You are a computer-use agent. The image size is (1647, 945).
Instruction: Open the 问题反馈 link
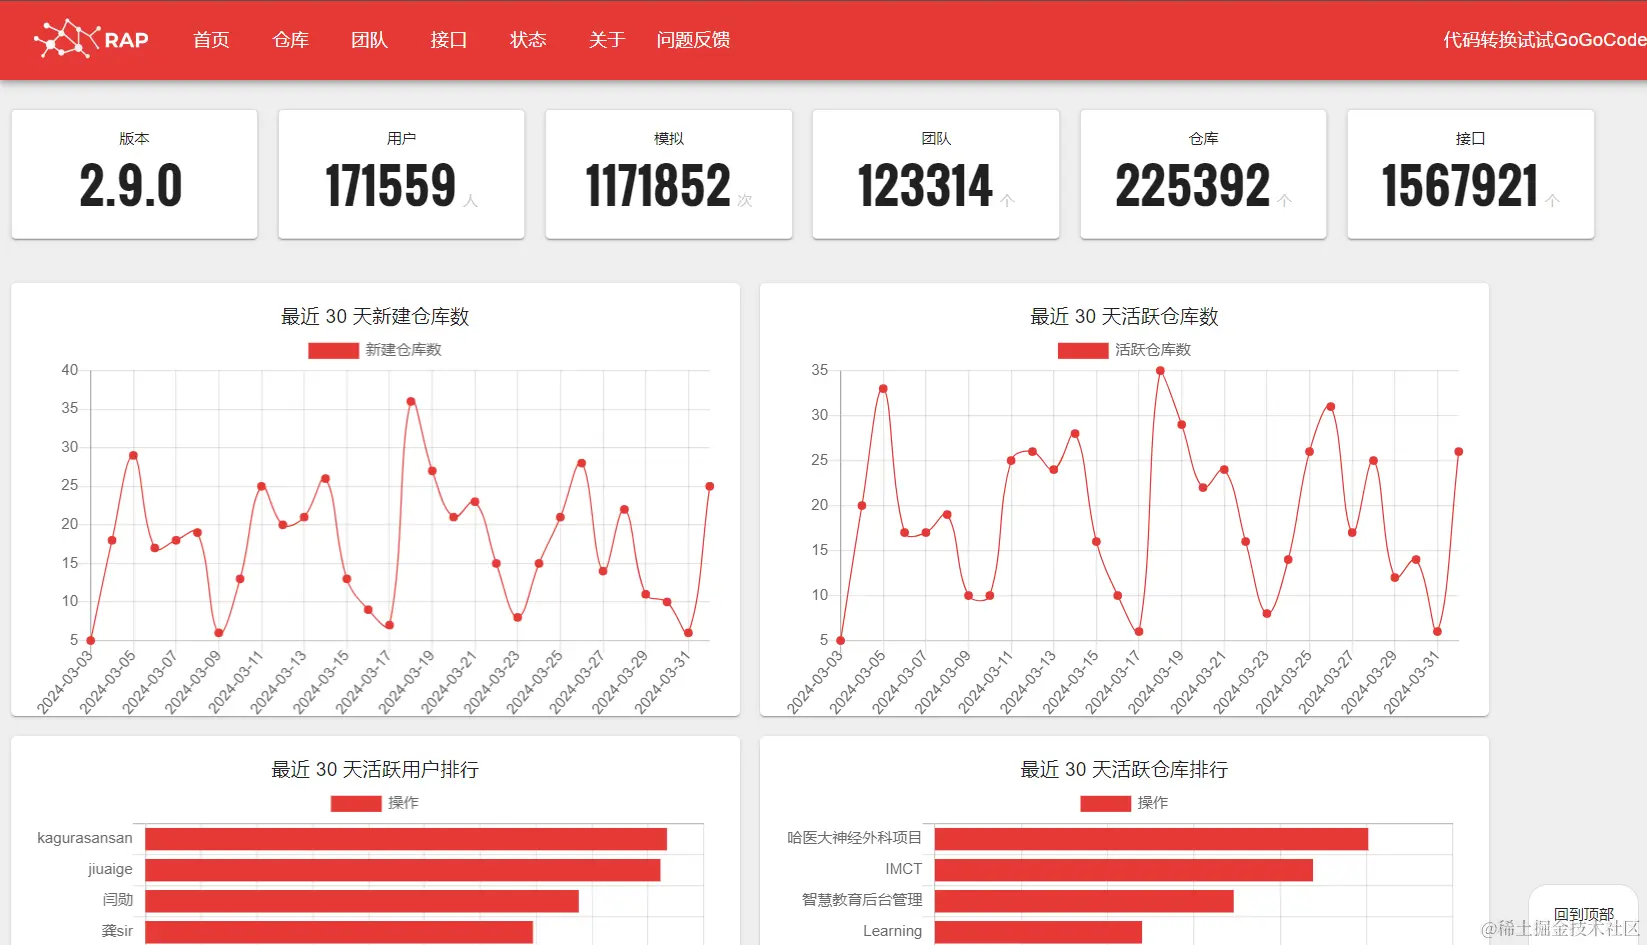[693, 40]
